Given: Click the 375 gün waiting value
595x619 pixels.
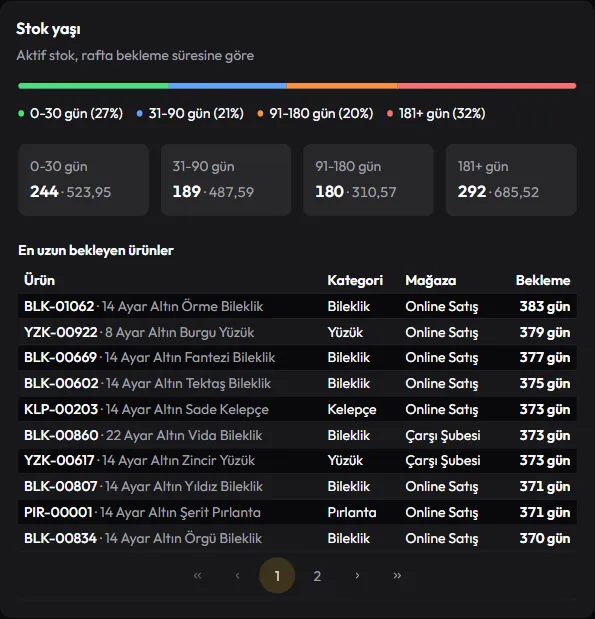Looking at the screenshot, I should tap(545, 384).
